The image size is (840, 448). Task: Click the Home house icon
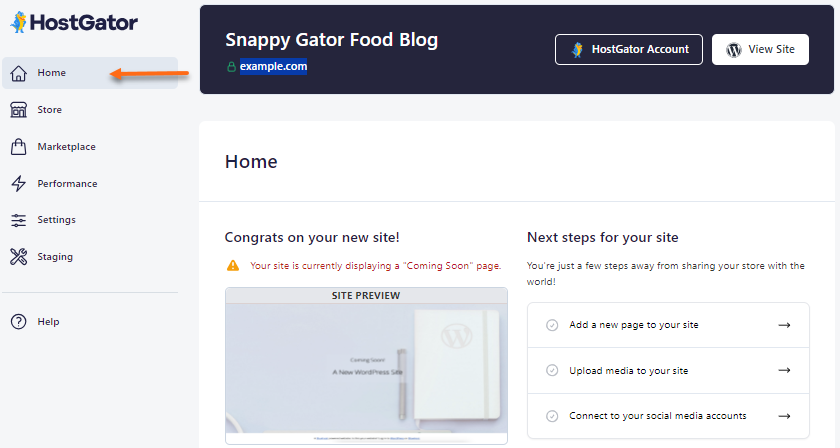[x=18, y=73]
